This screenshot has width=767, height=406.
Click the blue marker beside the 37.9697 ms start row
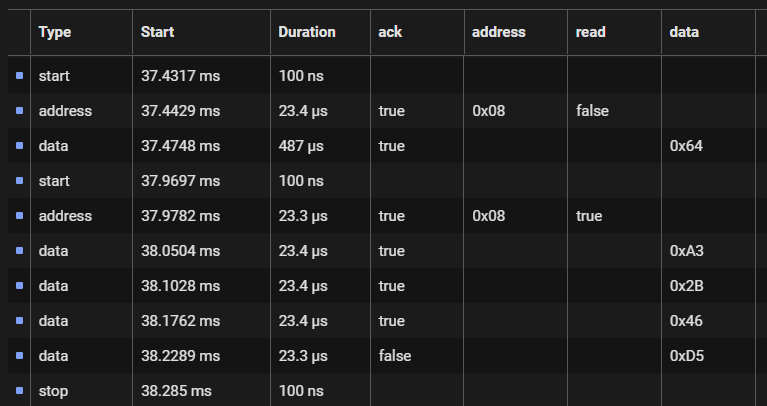[18, 181]
